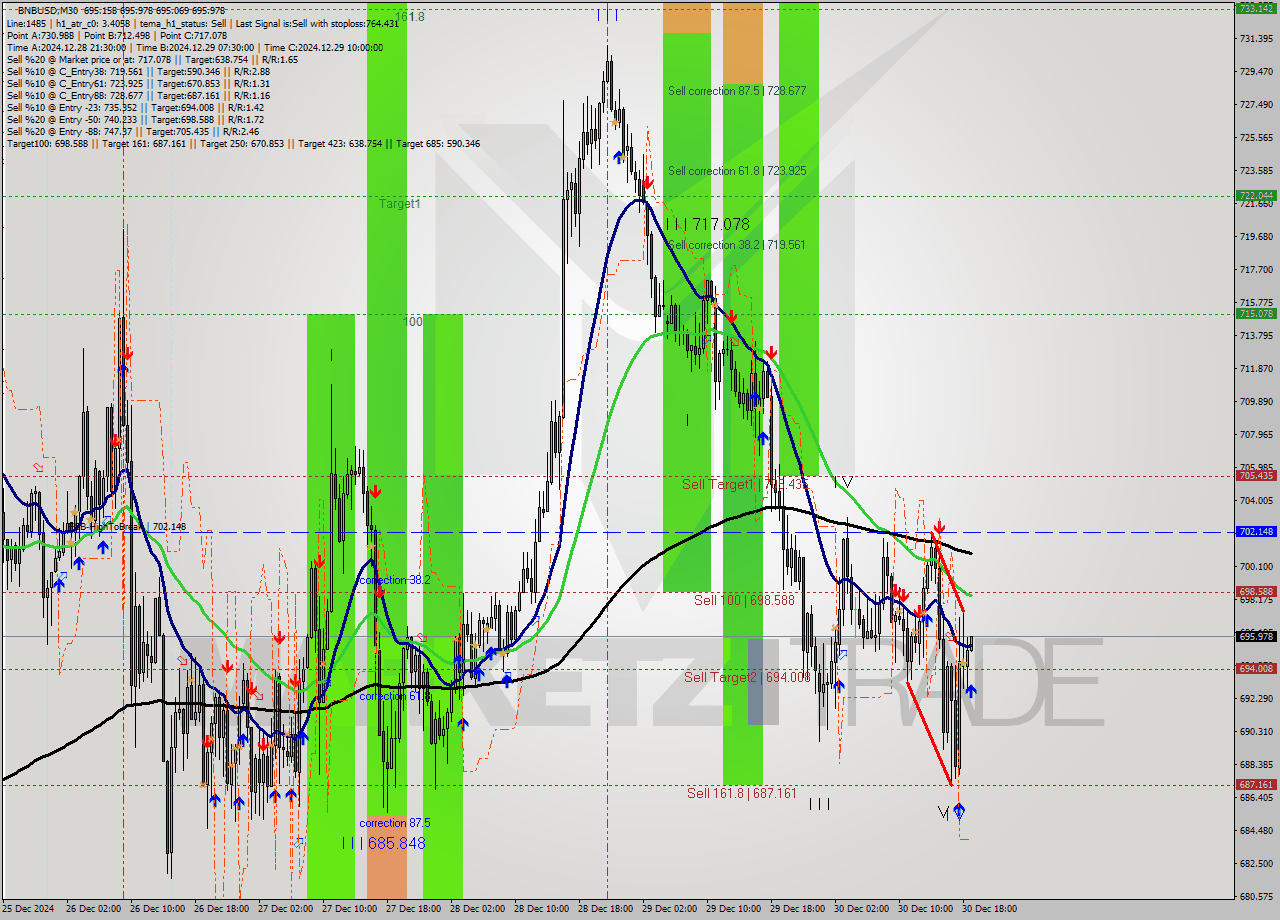1280x920 pixels.
Task: Select the '| | | 717.078' wave label
Action: [707, 225]
